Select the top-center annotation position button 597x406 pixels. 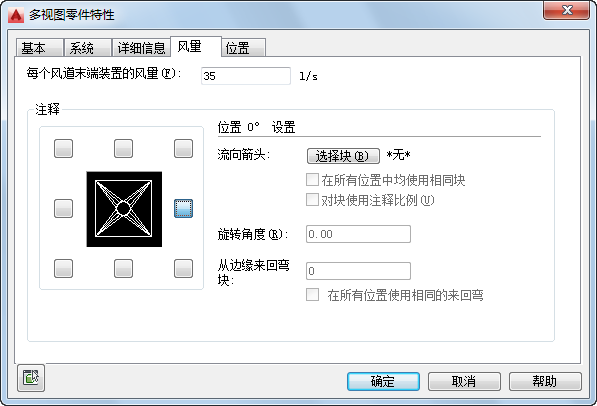123,148
